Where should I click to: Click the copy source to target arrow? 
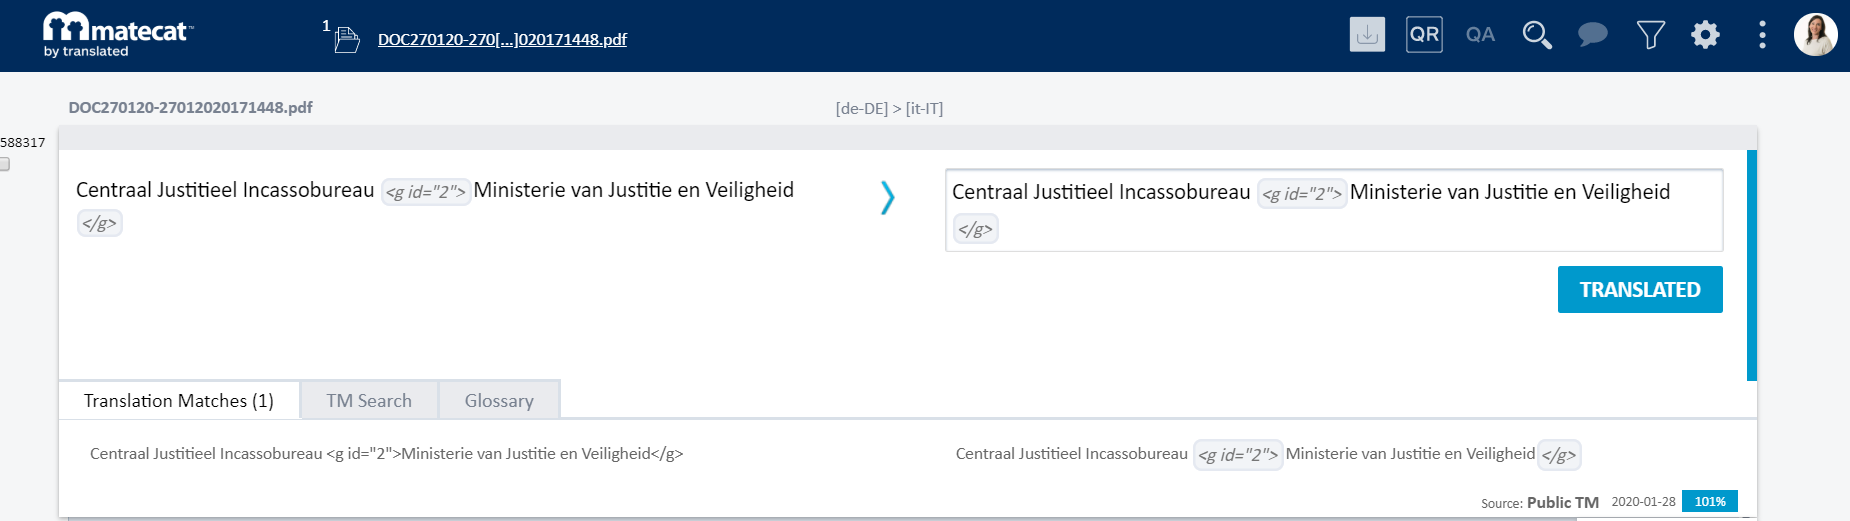pos(887,198)
